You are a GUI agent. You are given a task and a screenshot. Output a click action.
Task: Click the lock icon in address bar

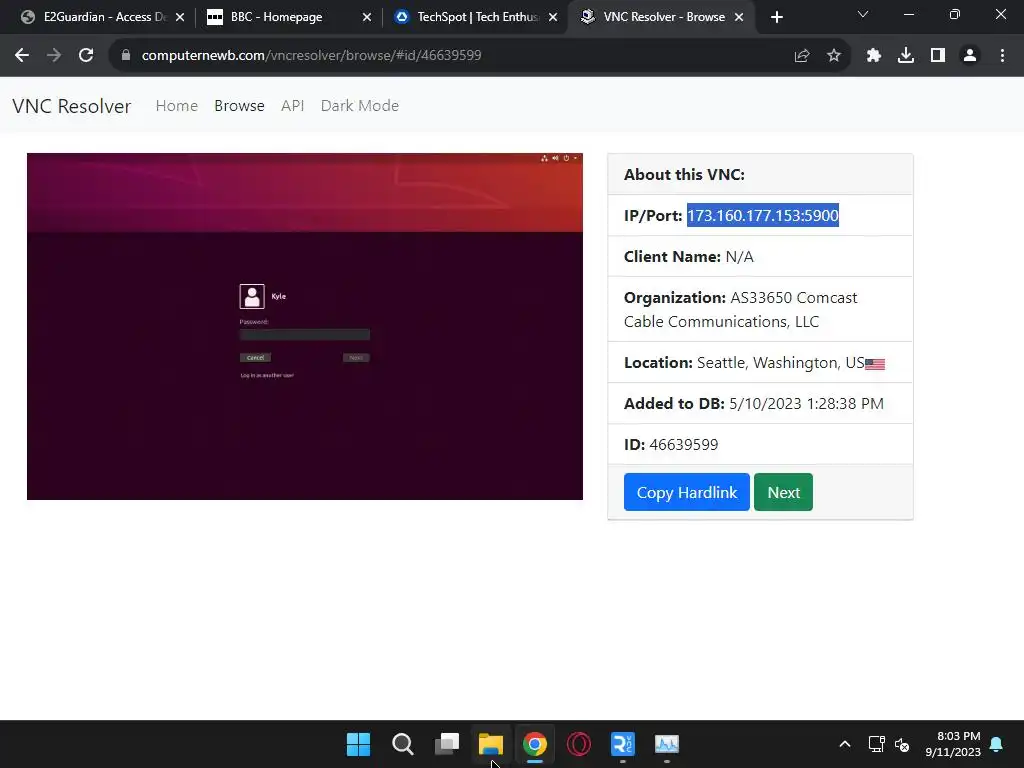[x=126, y=56]
